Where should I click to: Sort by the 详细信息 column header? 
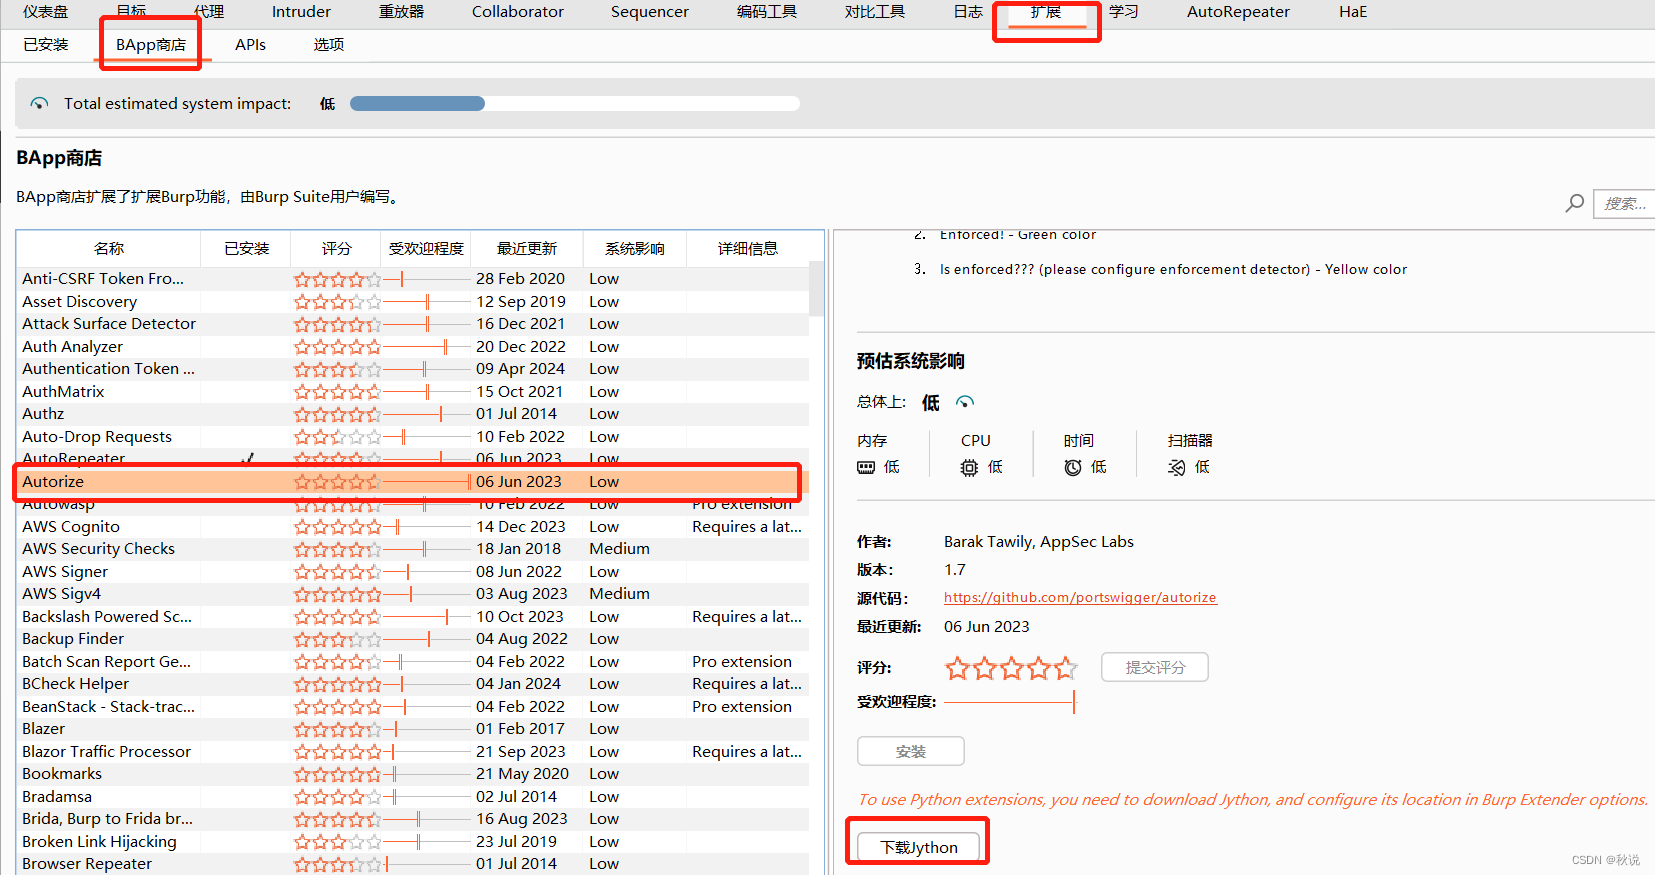tap(748, 248)
